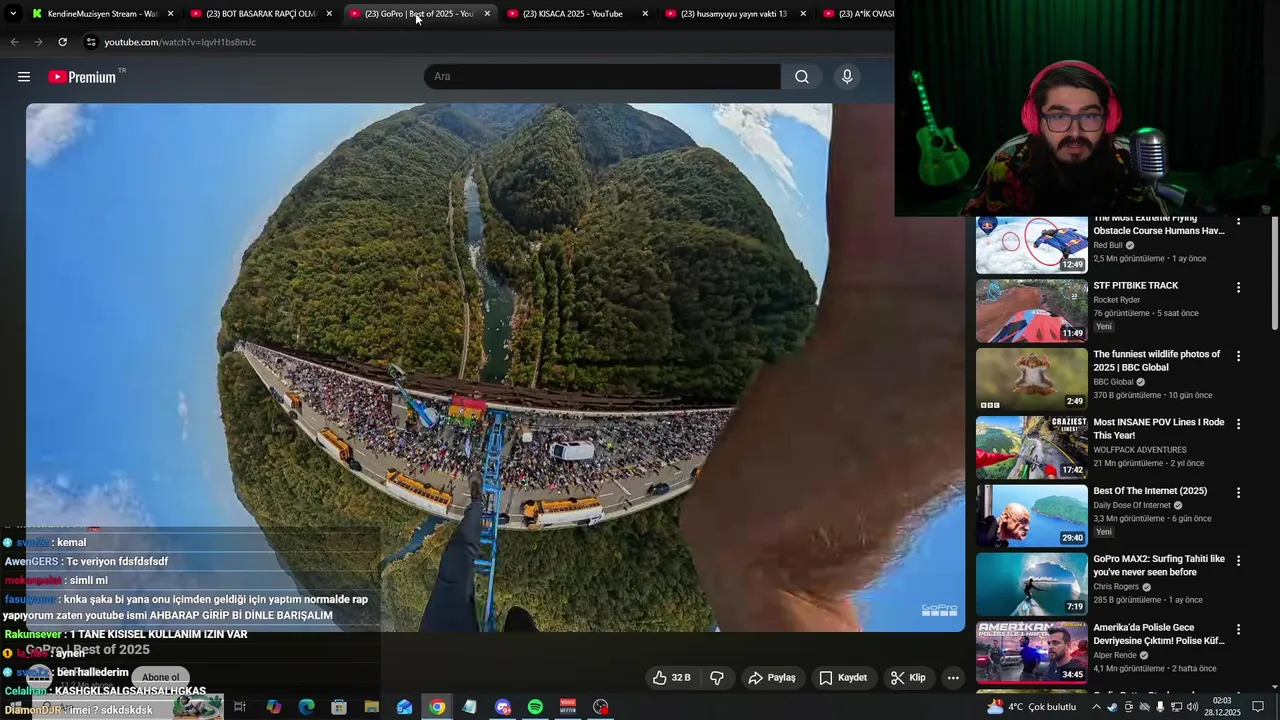Open the YouTube hamburger guide menu
The image size is (1280, 720).
coord(24,77)
